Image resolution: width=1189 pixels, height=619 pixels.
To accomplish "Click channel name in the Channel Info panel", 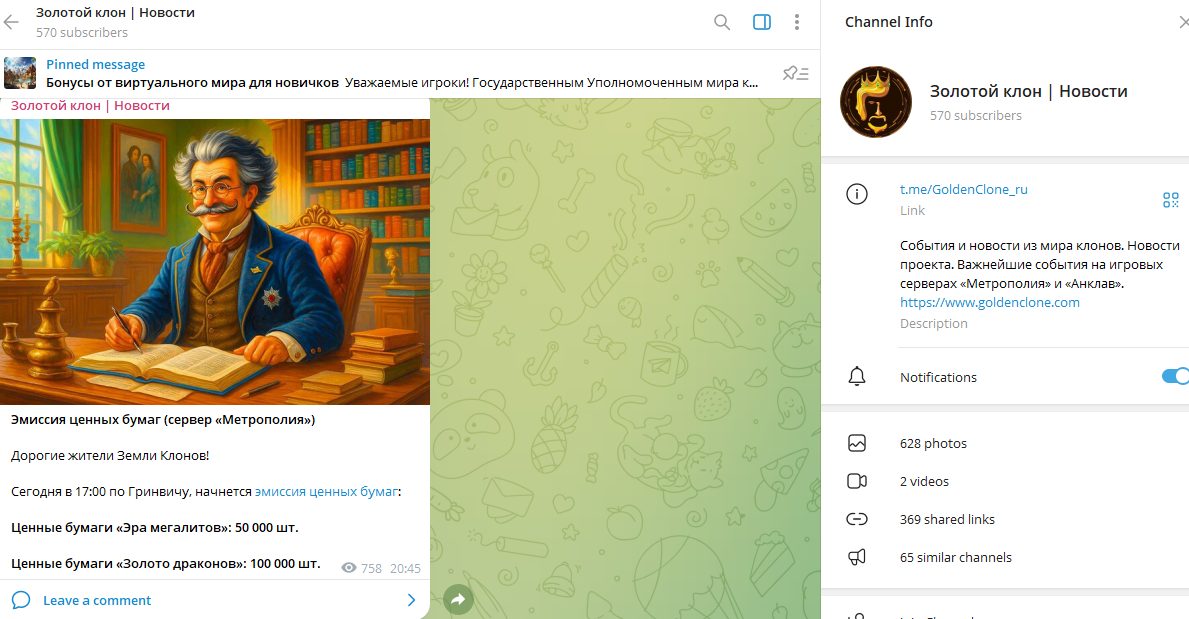I will (1028, 92).
